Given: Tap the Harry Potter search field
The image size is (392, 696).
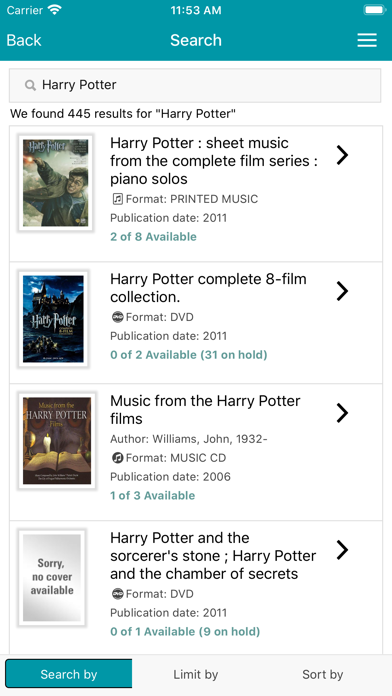Looking at the screenshot, I should (x=195, y=85).
